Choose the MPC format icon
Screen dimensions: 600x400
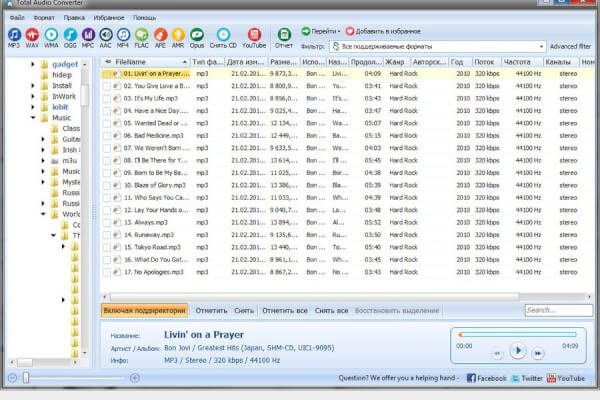(x=88, y=38)
